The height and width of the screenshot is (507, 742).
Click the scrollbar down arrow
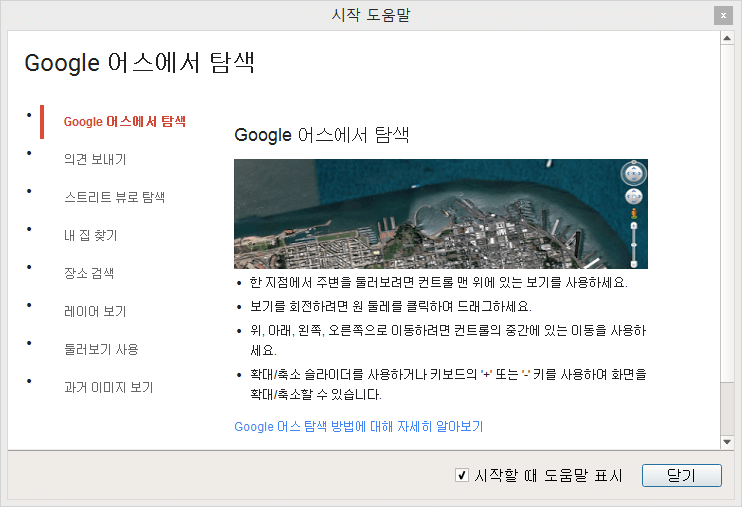(x=727, y=441)
